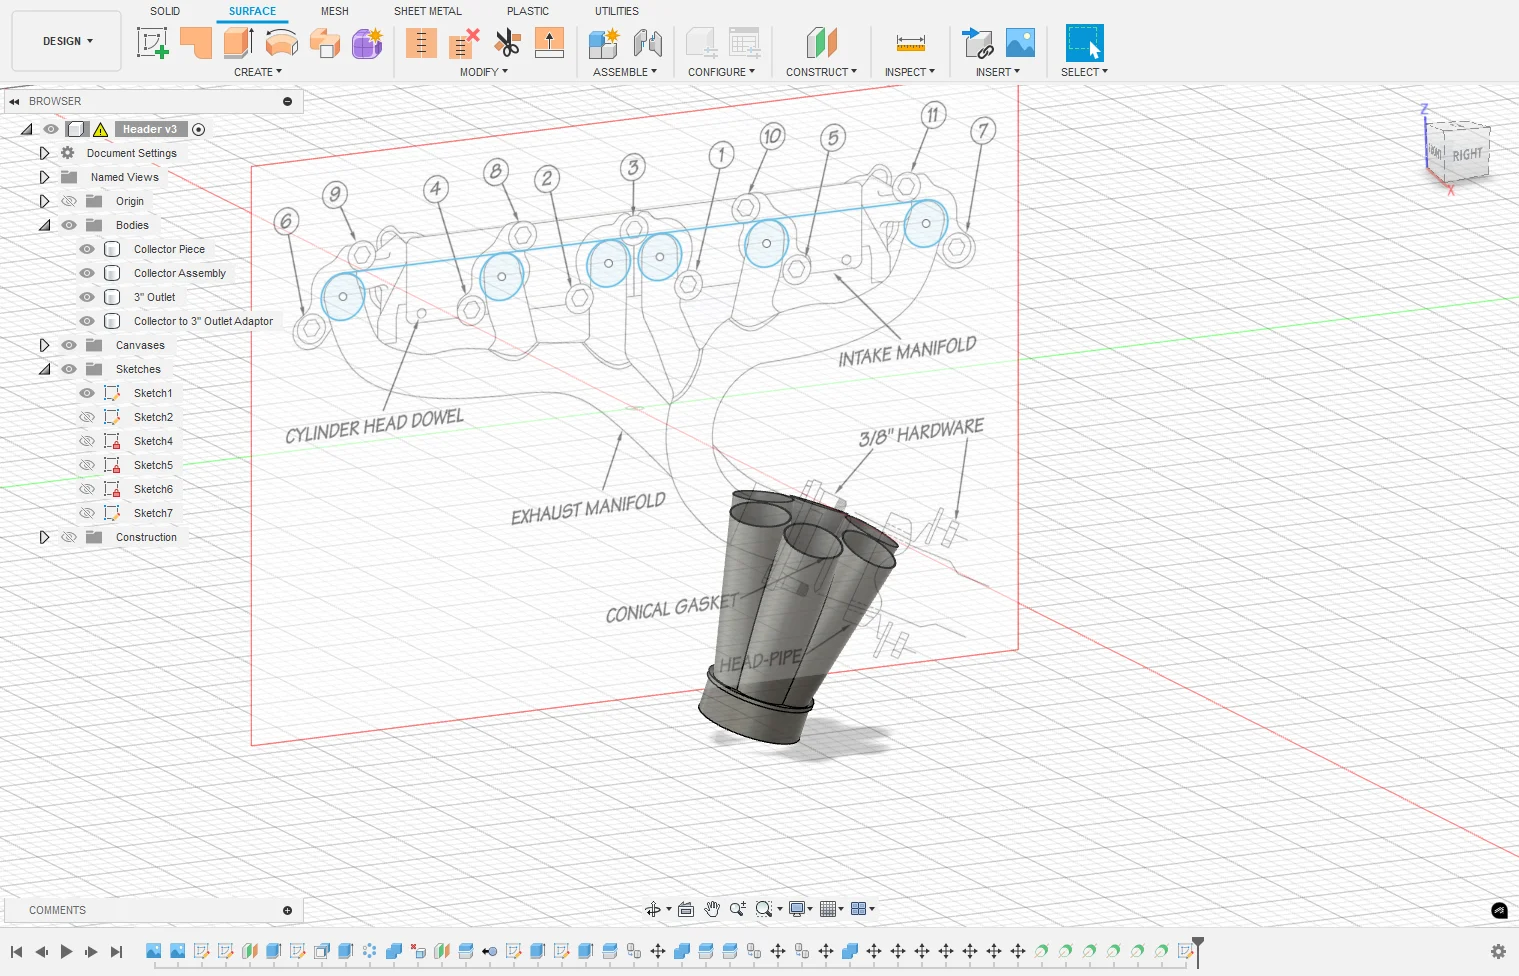Collapse the Browser panel with minus button
Image resolution: width=1519 pixels, height=976 pixels.
tap(288, 101)
